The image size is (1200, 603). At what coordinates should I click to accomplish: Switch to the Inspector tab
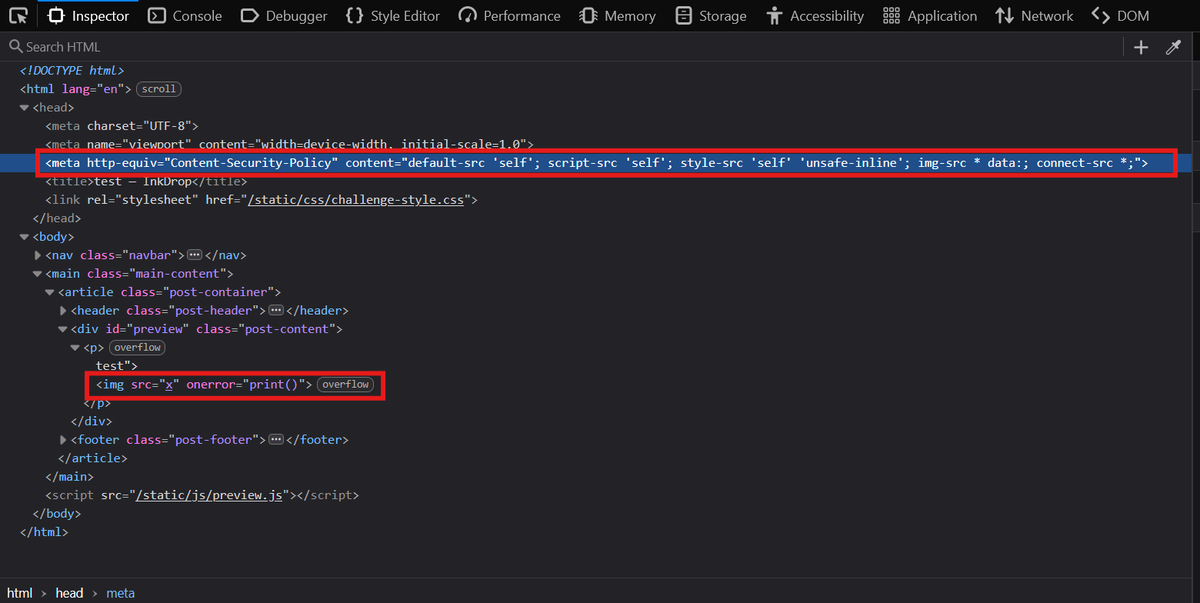(88, 16)
